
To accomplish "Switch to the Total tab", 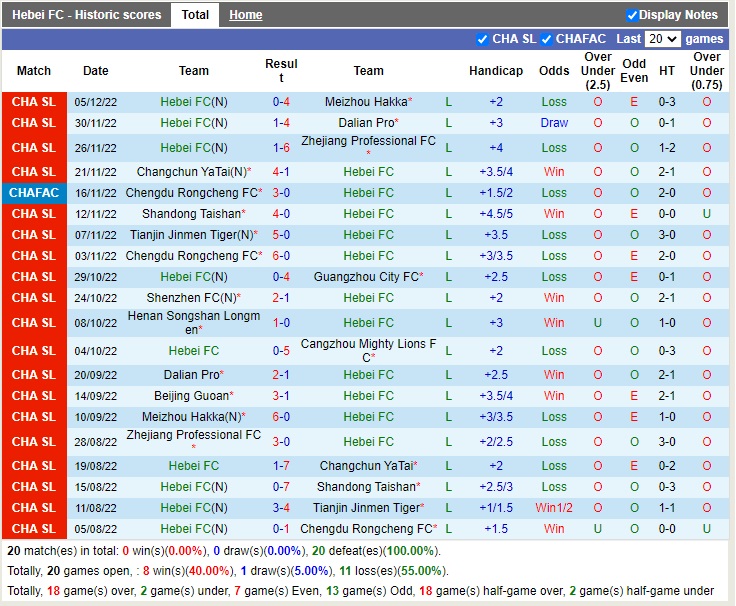I will [x=195, y=15].
